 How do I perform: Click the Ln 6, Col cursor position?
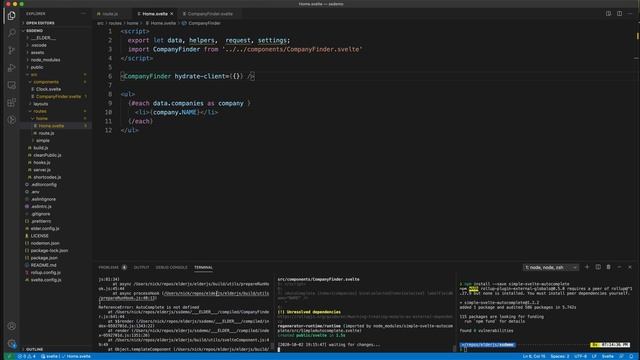pos(534,356)
